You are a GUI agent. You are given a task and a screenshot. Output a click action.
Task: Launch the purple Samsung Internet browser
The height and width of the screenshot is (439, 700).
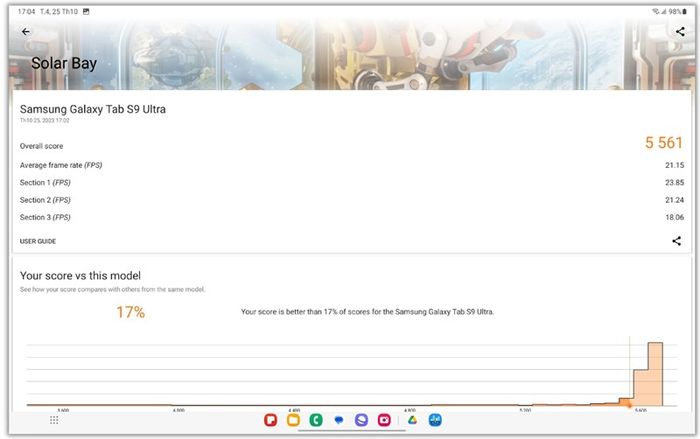coord(361,420)
